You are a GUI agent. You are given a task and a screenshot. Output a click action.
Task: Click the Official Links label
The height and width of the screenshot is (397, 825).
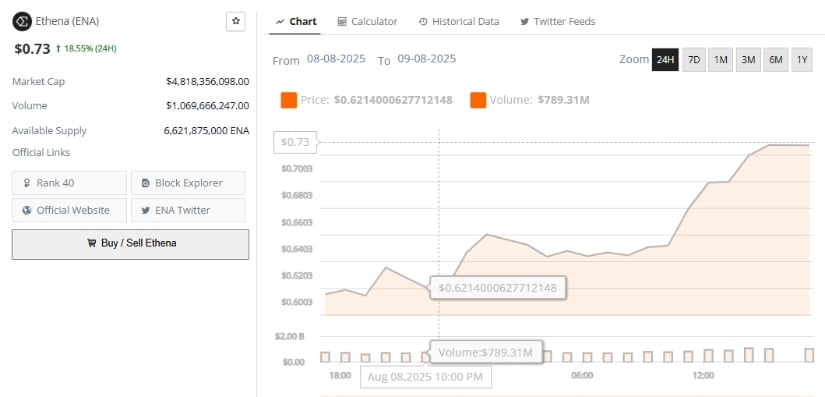point(41,152)
